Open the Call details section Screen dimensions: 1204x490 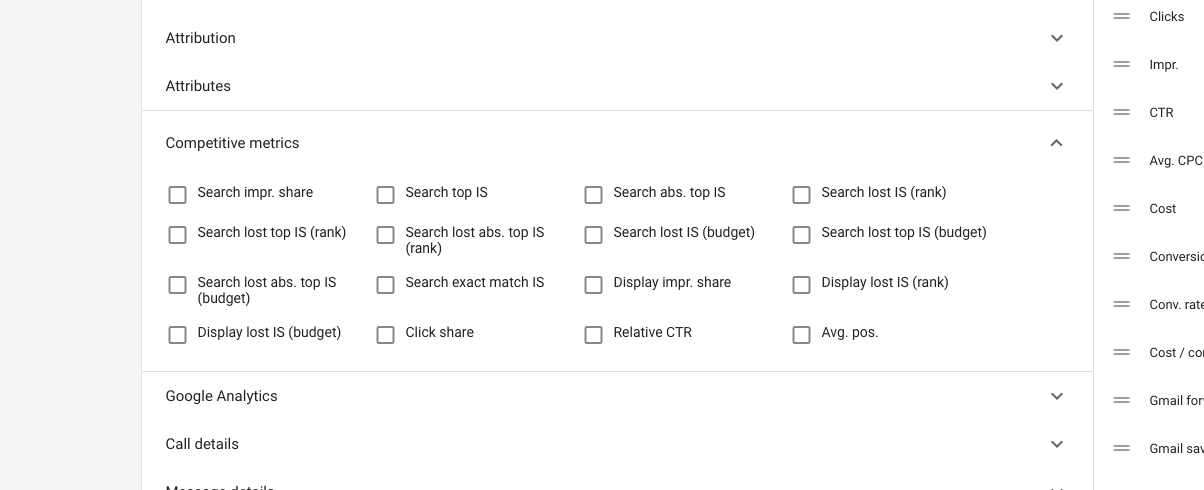(1057, 444)
